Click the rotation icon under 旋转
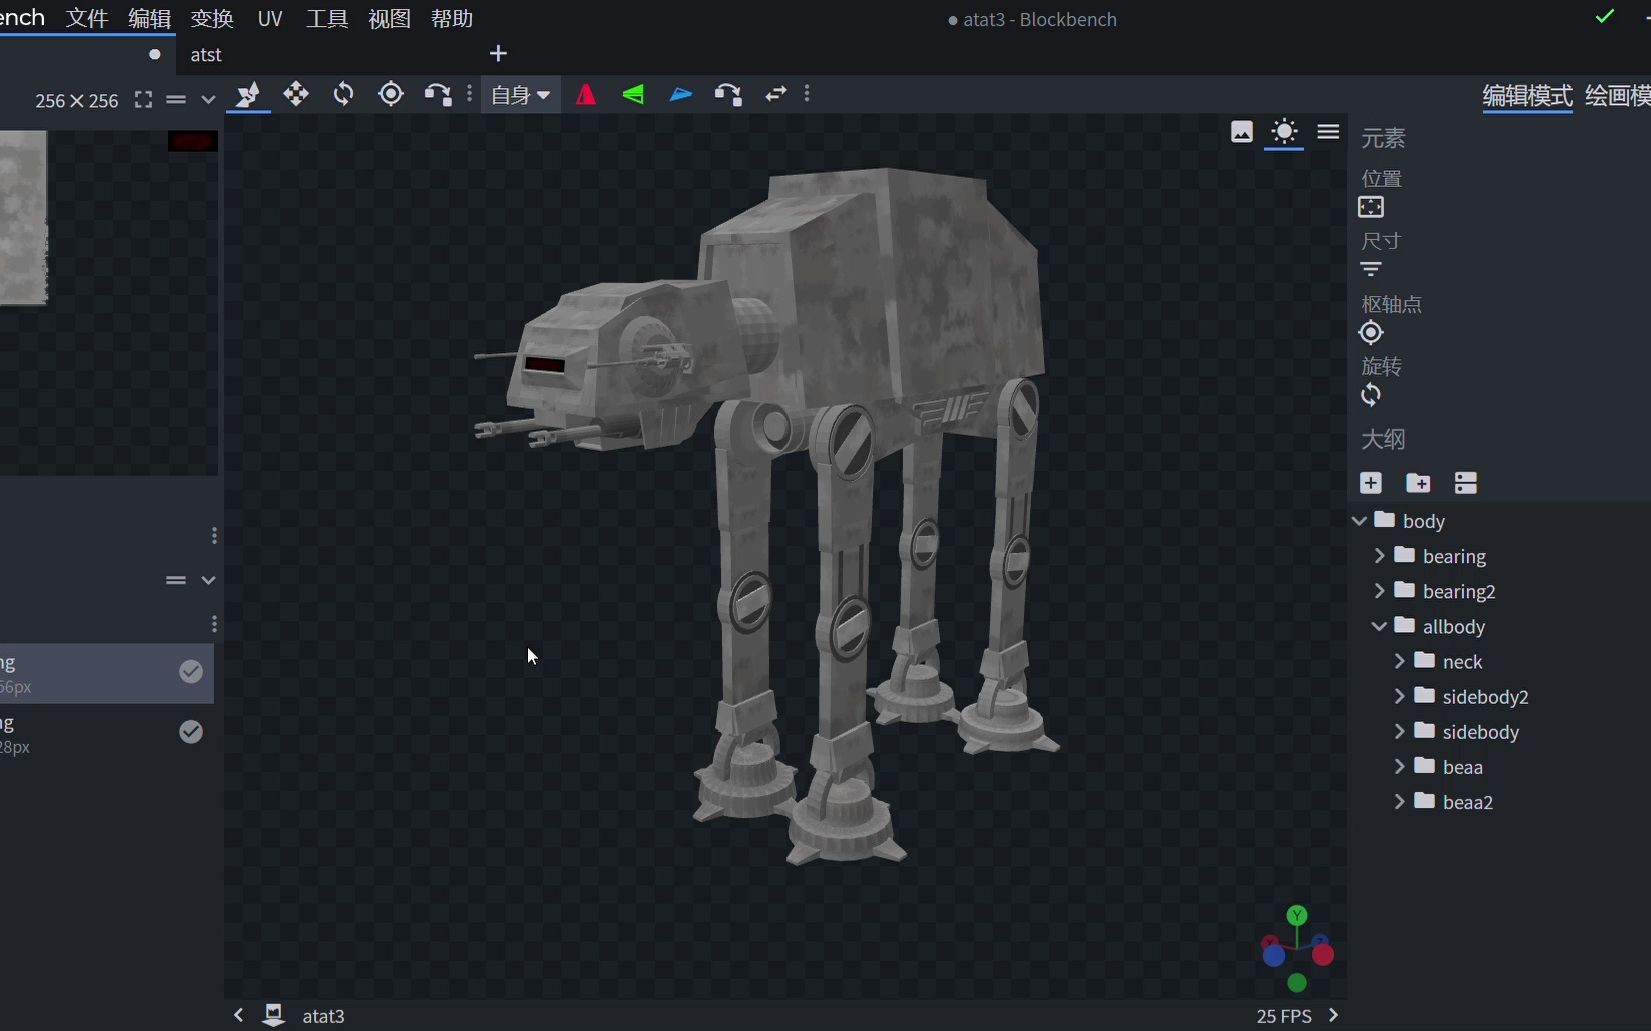Screen dimensions: 1651x1031 point(1371,395)
